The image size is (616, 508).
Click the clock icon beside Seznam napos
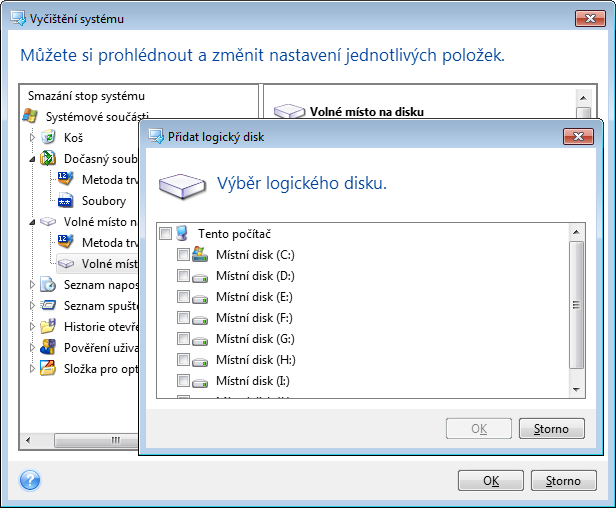point(48,284)
